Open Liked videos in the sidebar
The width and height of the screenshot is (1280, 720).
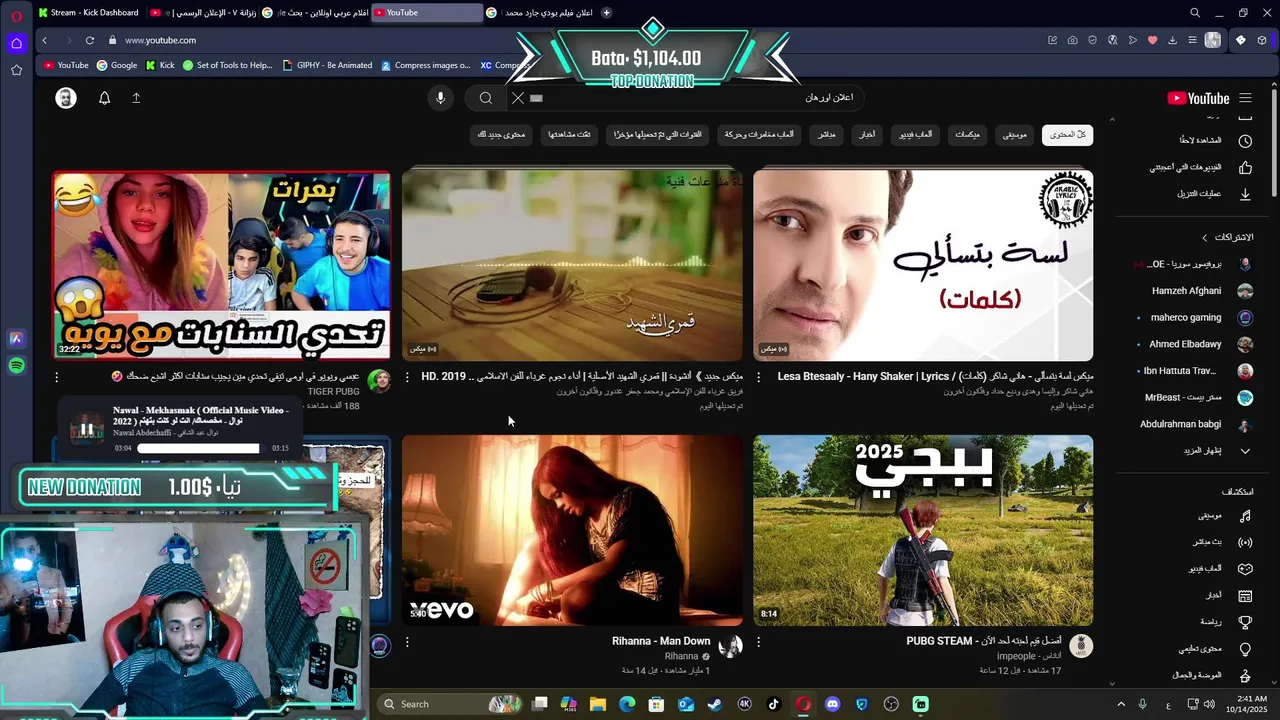1200,167
